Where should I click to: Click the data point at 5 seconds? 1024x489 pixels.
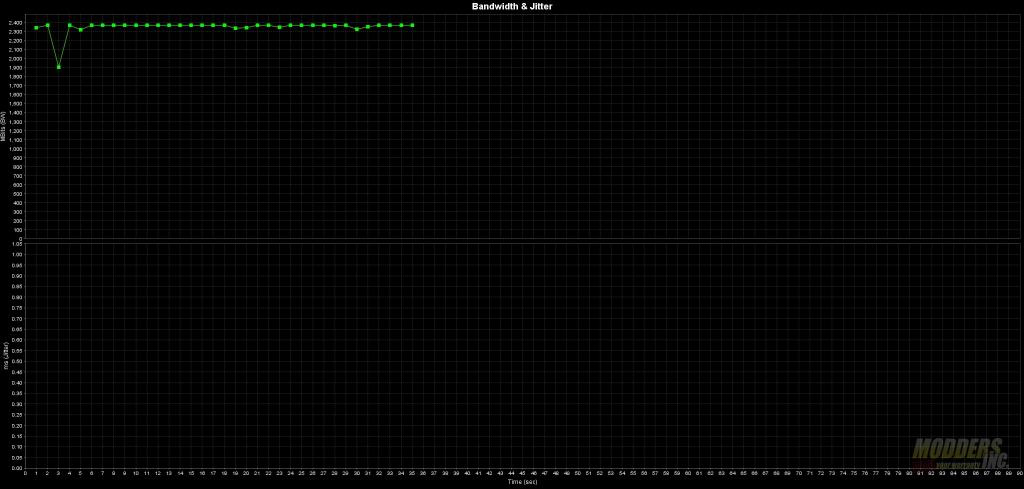point(80,29)
